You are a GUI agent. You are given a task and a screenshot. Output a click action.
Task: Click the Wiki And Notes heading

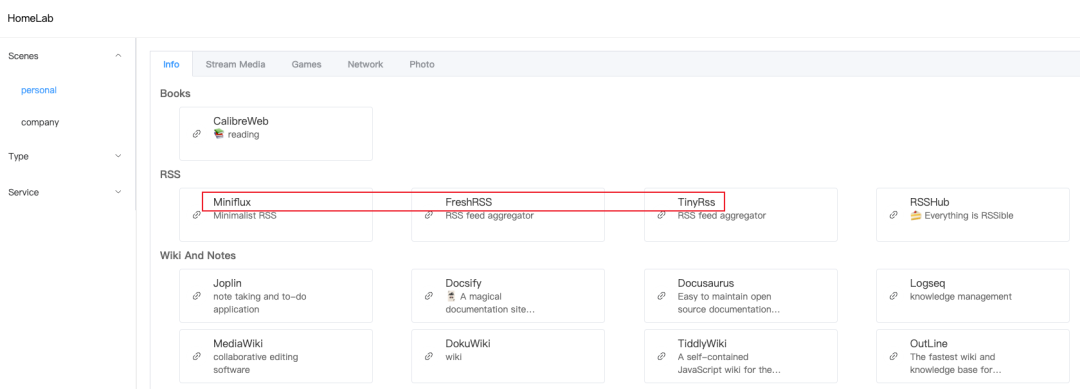(x=198, y=255)
